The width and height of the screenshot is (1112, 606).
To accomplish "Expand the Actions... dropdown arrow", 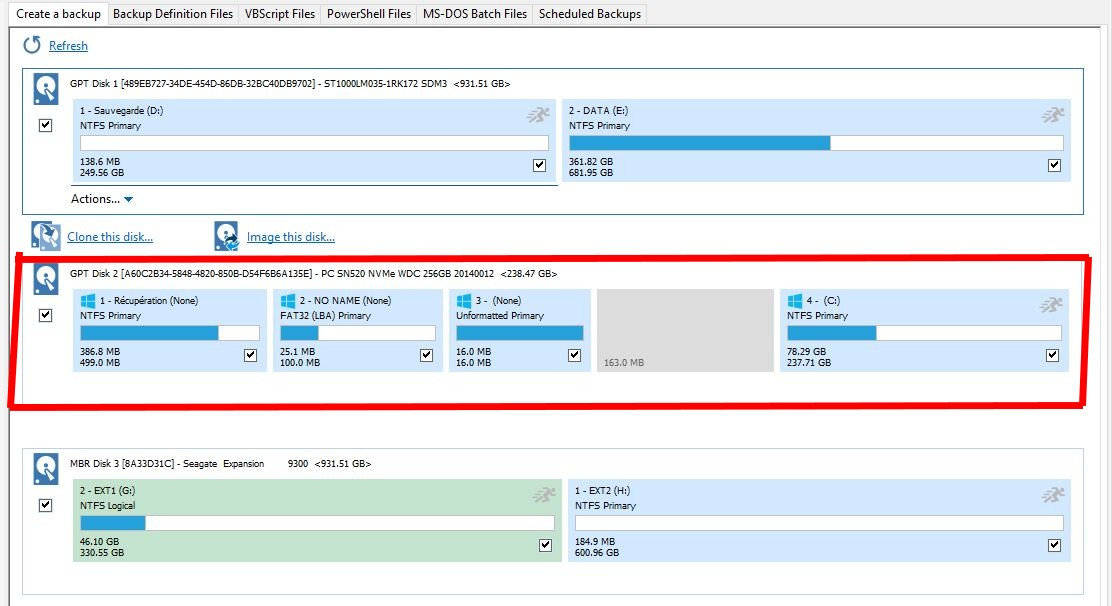I will tap(128, 200).
